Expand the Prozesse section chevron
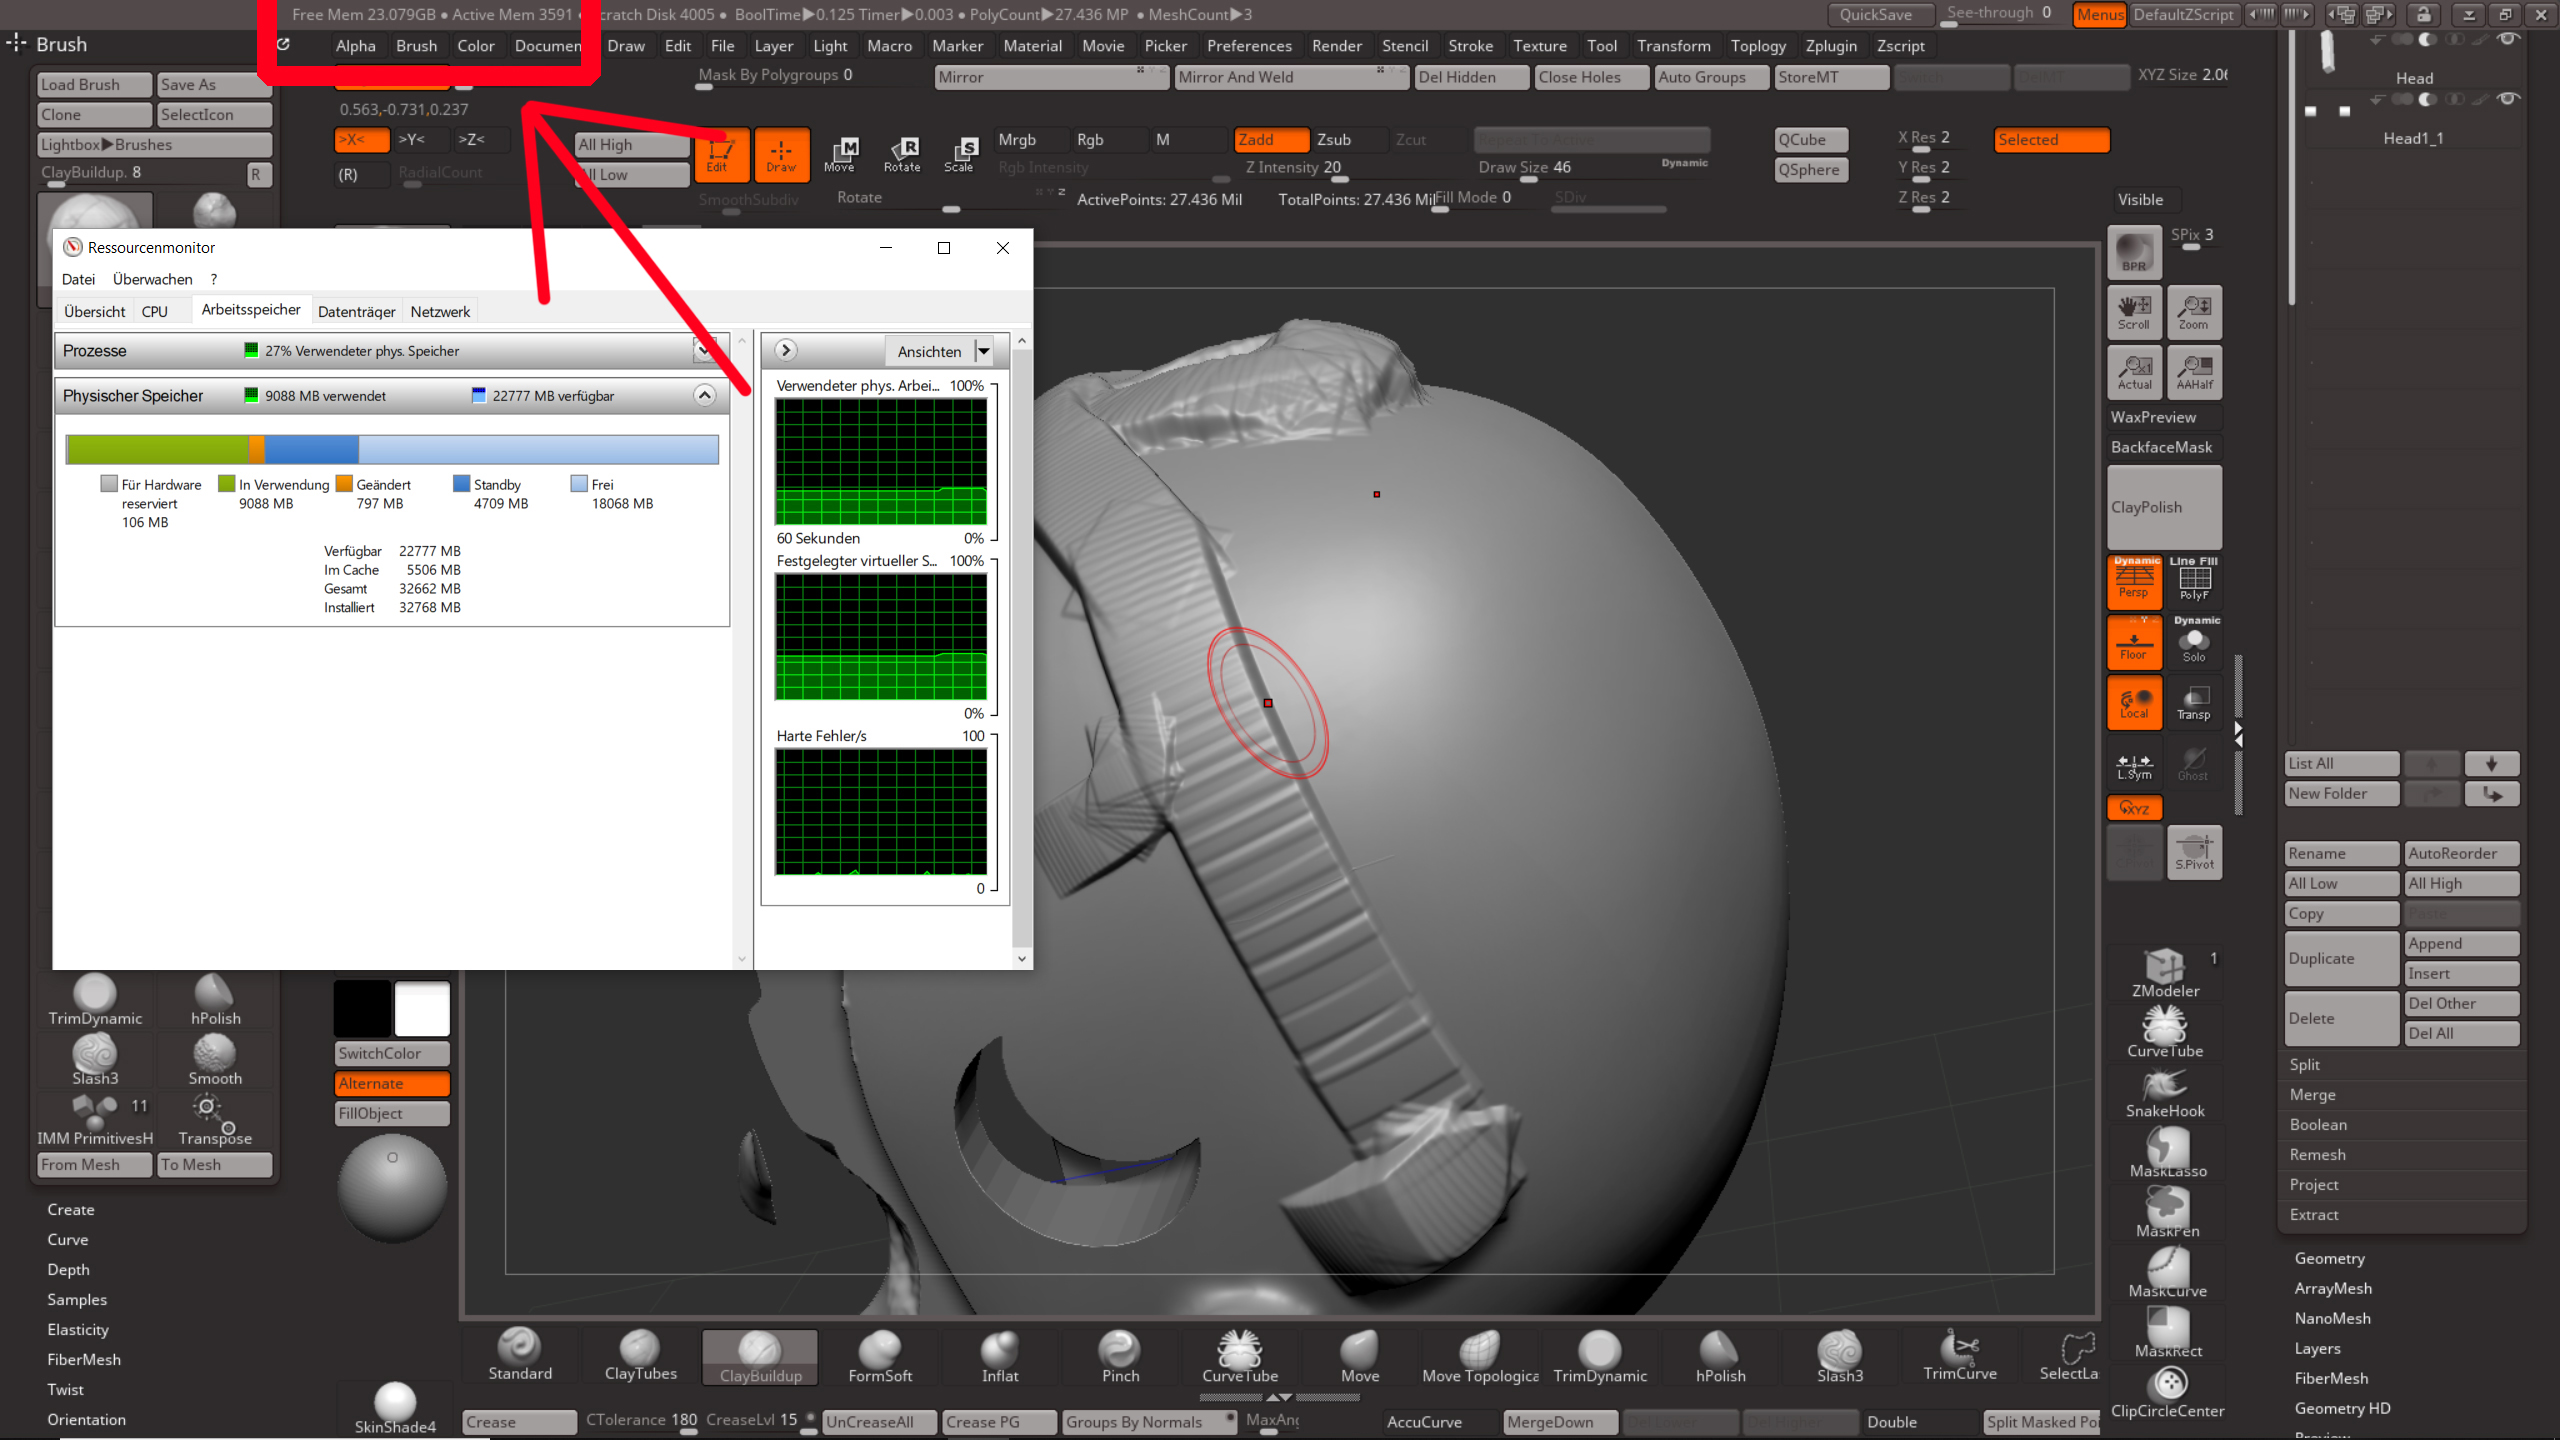2560x1440 pixels. (x=703, y=350)
